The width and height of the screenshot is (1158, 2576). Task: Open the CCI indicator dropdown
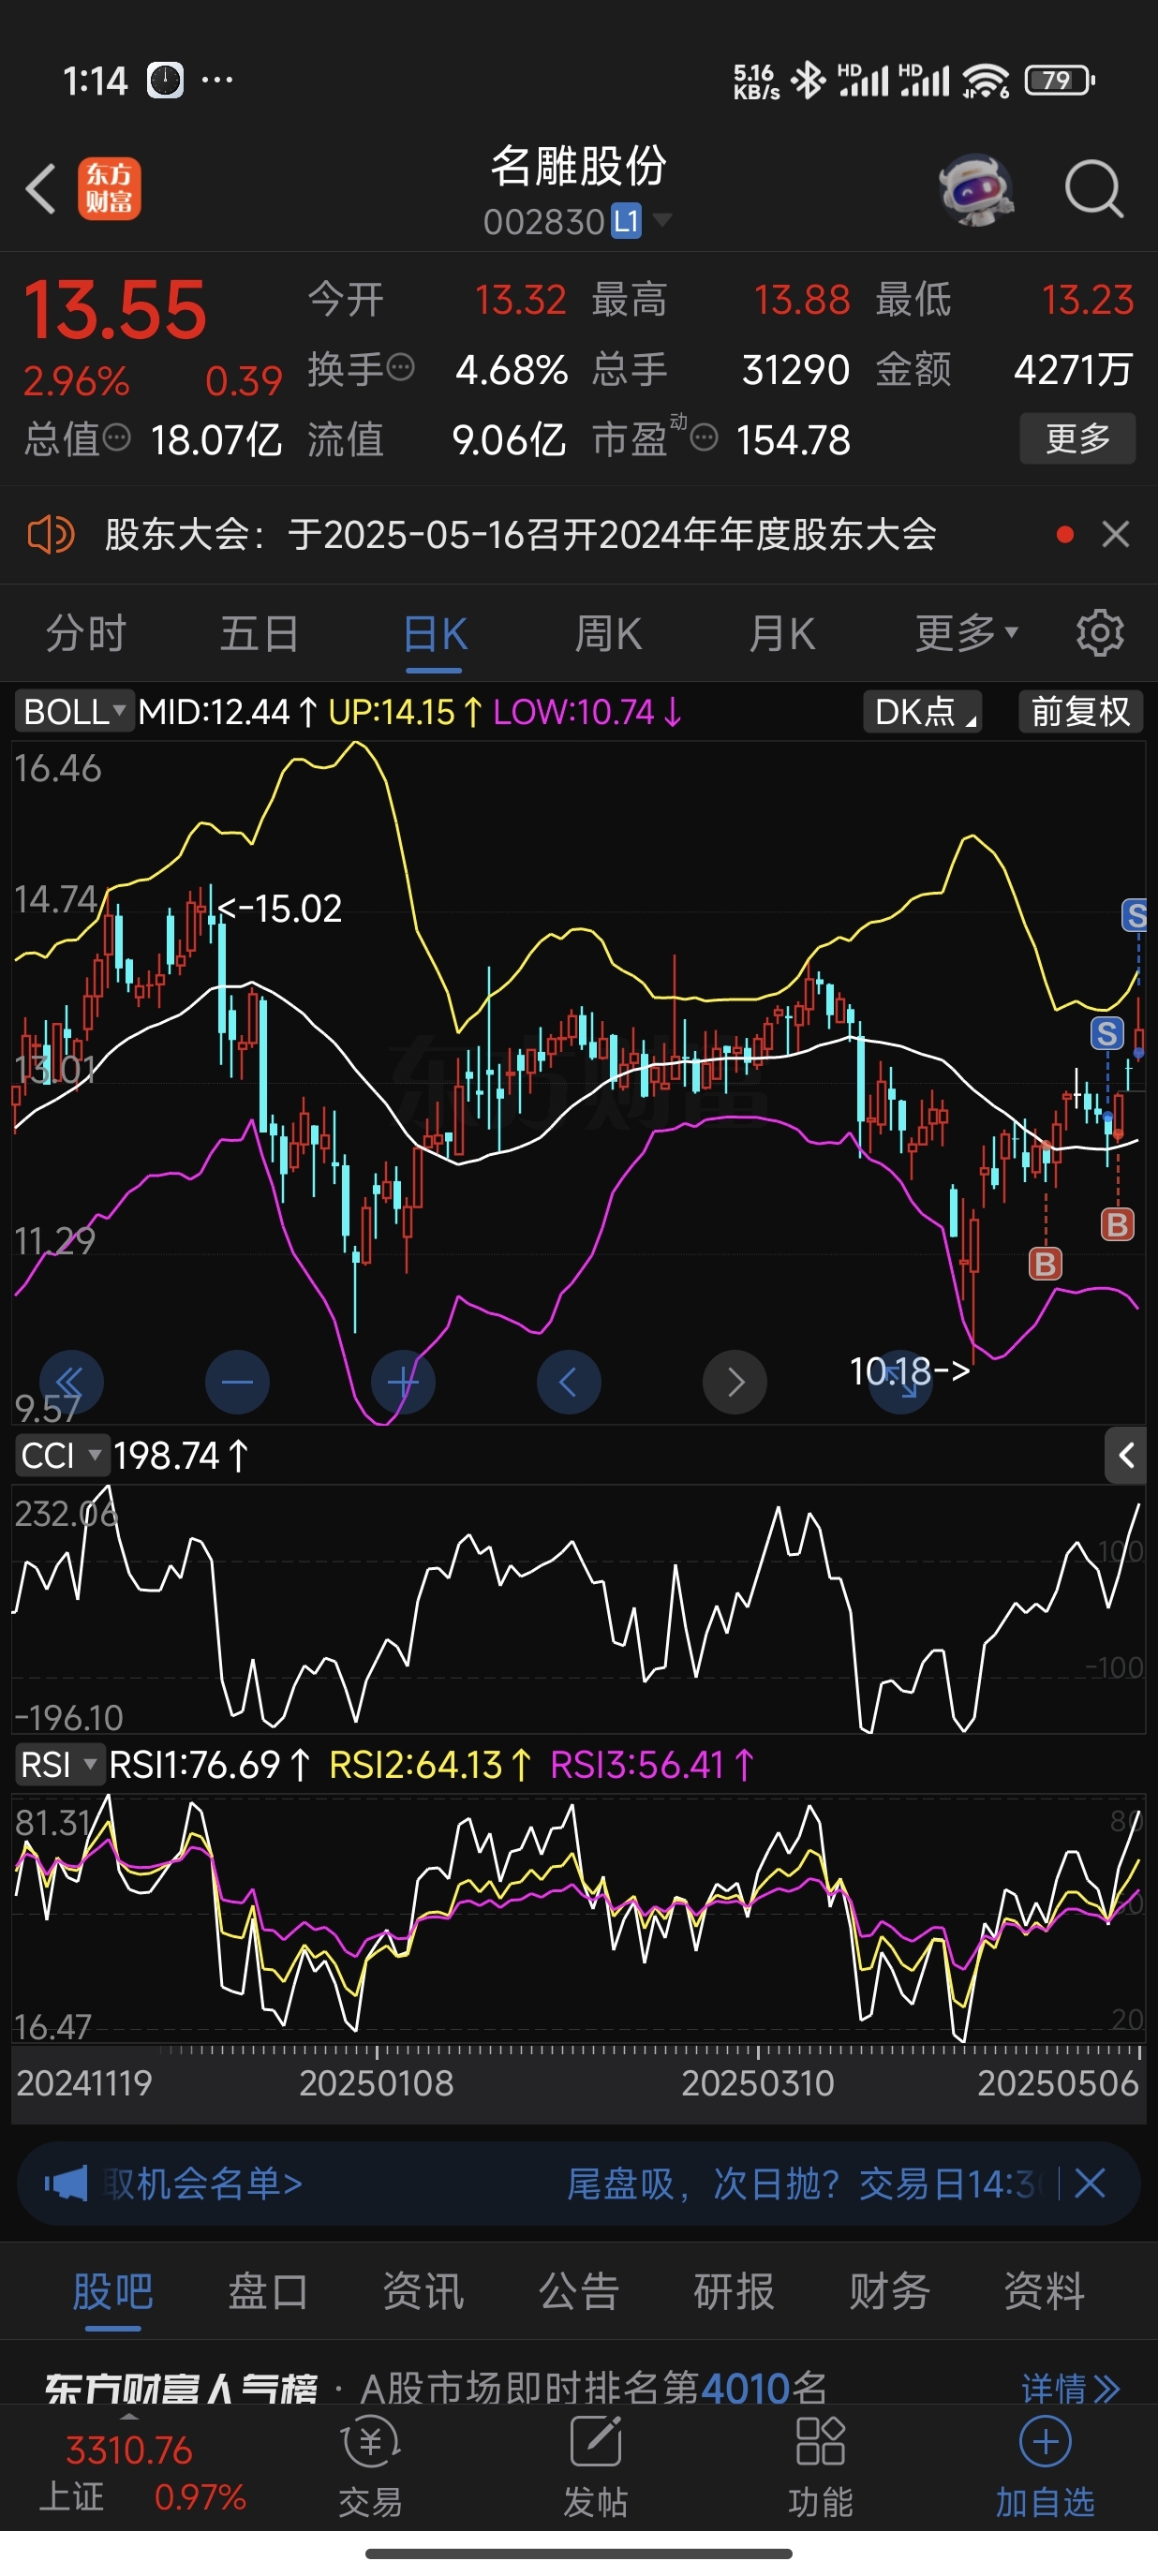coord(62,1455)
